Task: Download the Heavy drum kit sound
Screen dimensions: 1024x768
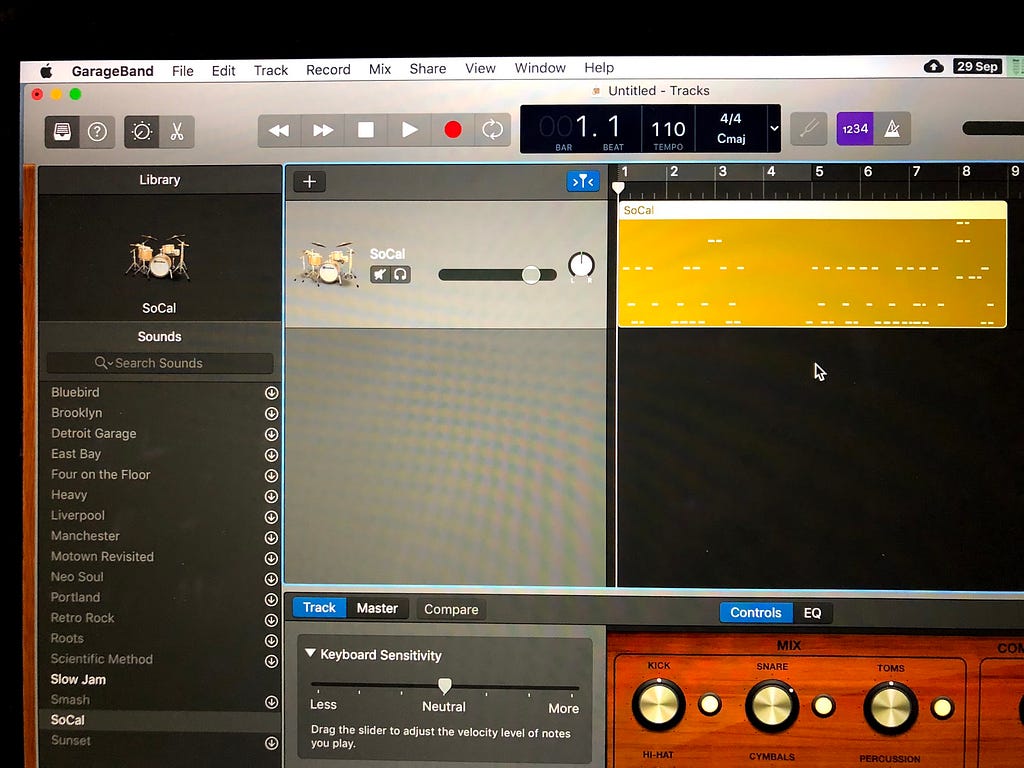Action: click(272, 496)
